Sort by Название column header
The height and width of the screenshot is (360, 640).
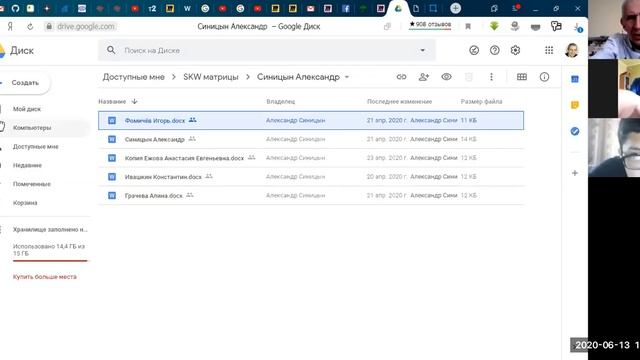pos(112,102)
